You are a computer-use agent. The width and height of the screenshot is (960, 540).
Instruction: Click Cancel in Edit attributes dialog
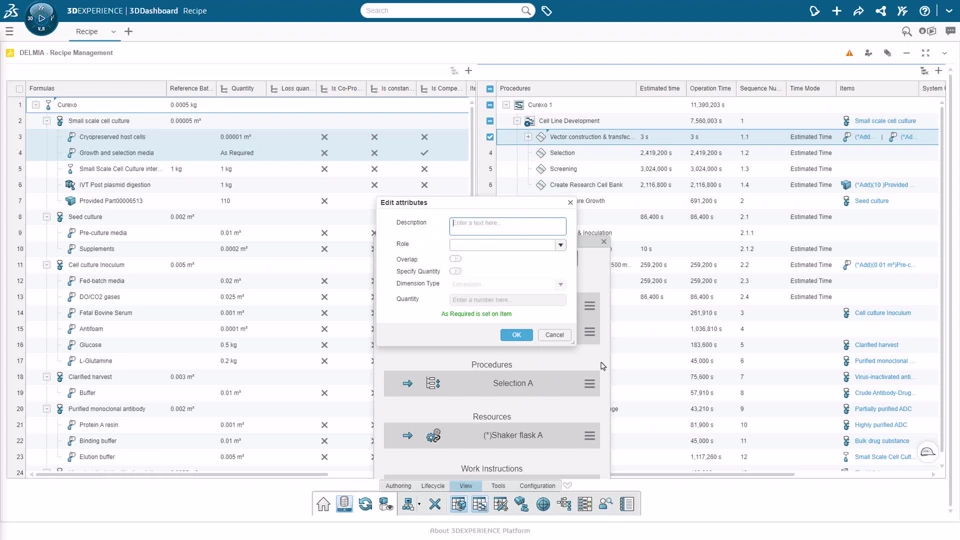pos(555,335)
